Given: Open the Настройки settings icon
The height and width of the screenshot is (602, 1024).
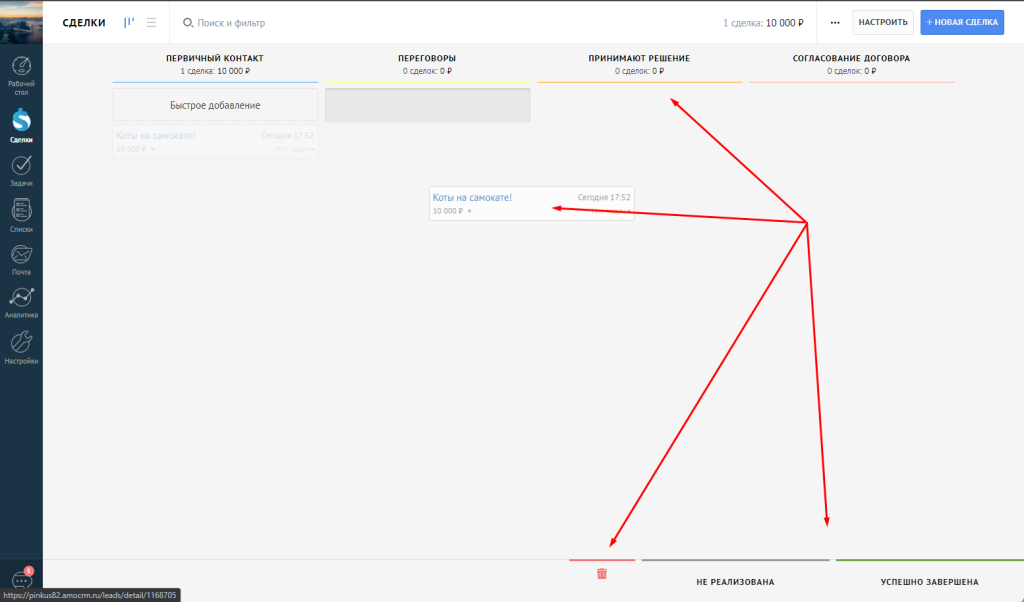Looking at the screenshot, I should click(x=21, y=343).
